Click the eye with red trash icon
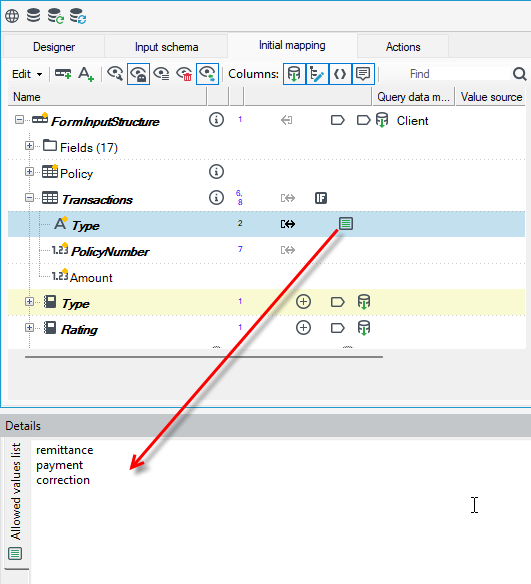Screen dimensions: 531x584 click(x=184, y=74)
